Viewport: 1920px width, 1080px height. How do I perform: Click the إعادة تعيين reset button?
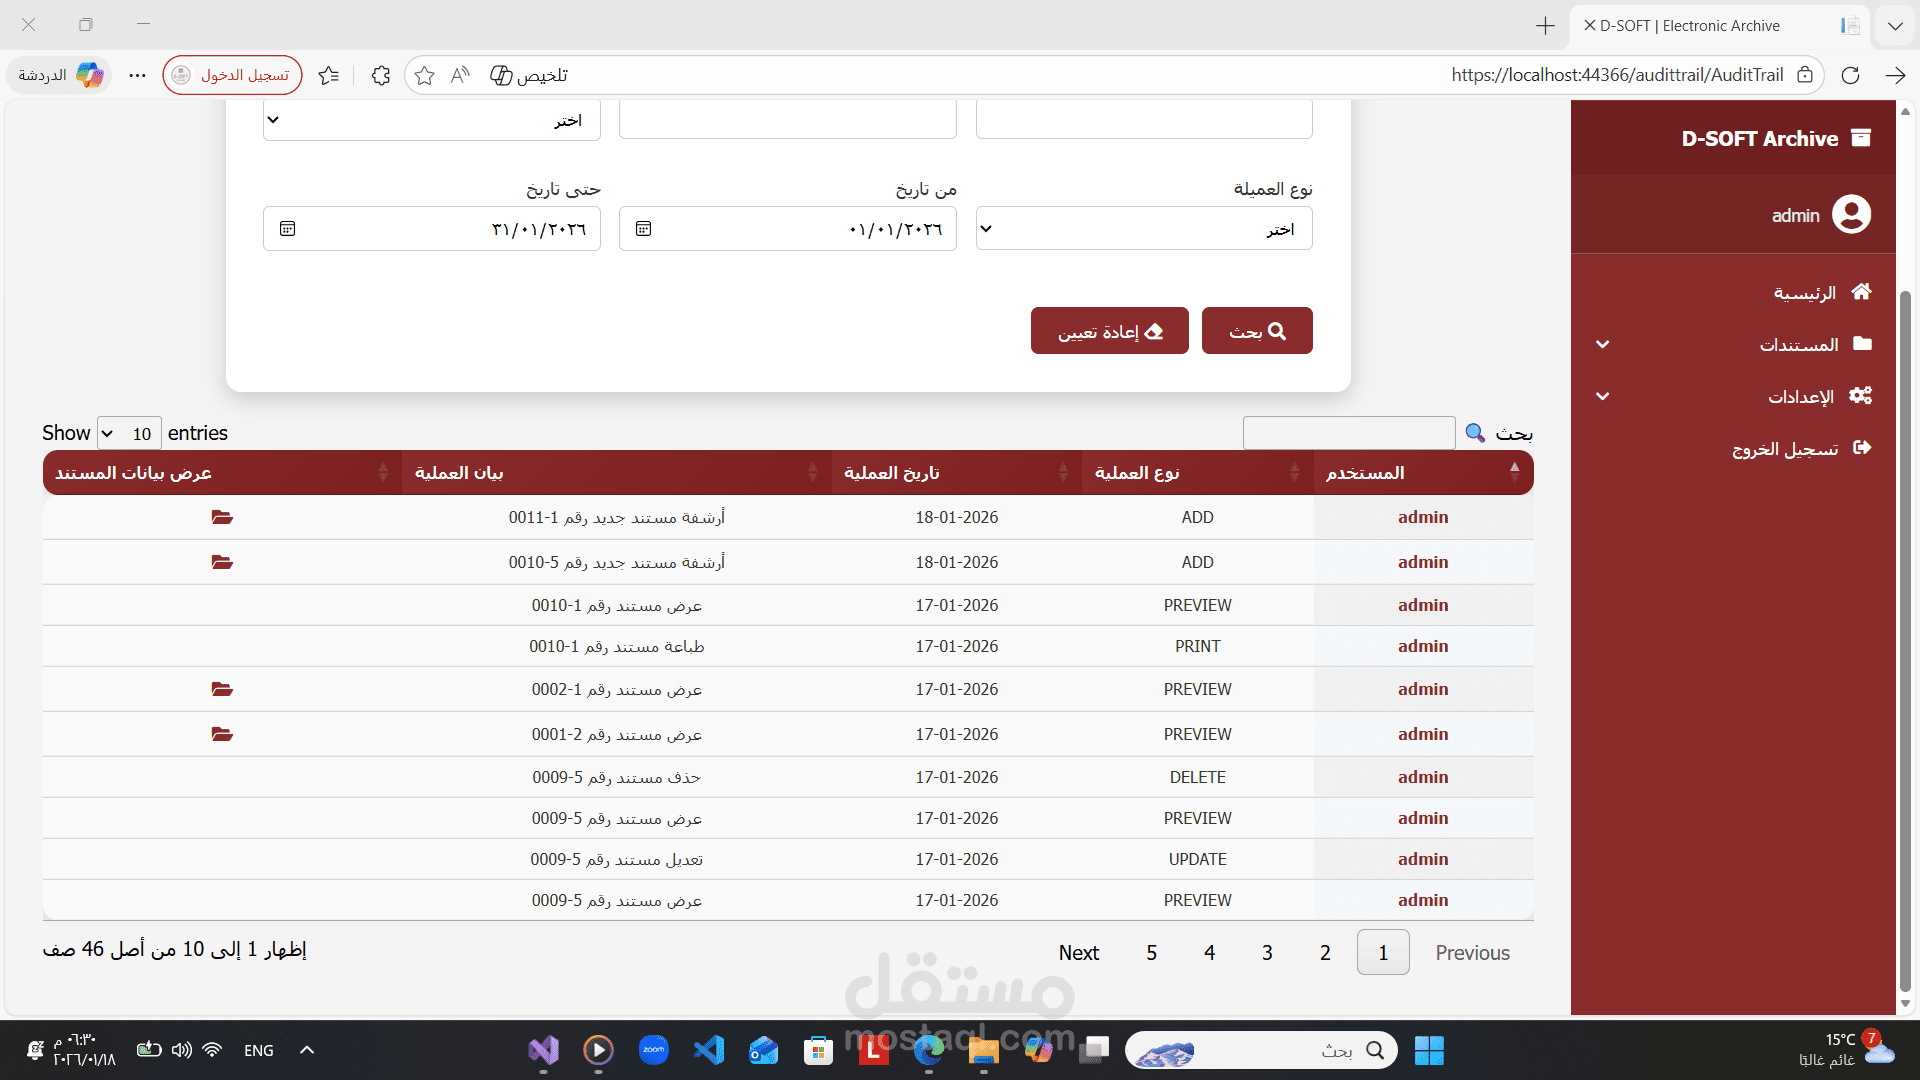coord(1110,331)
